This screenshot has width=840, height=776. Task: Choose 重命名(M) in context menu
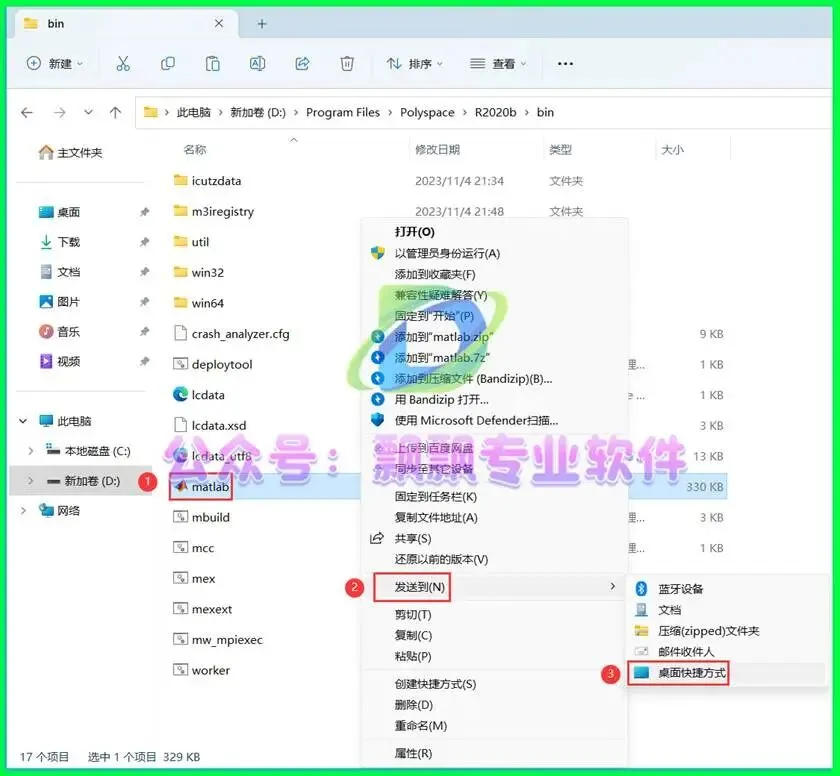(421, 726)
